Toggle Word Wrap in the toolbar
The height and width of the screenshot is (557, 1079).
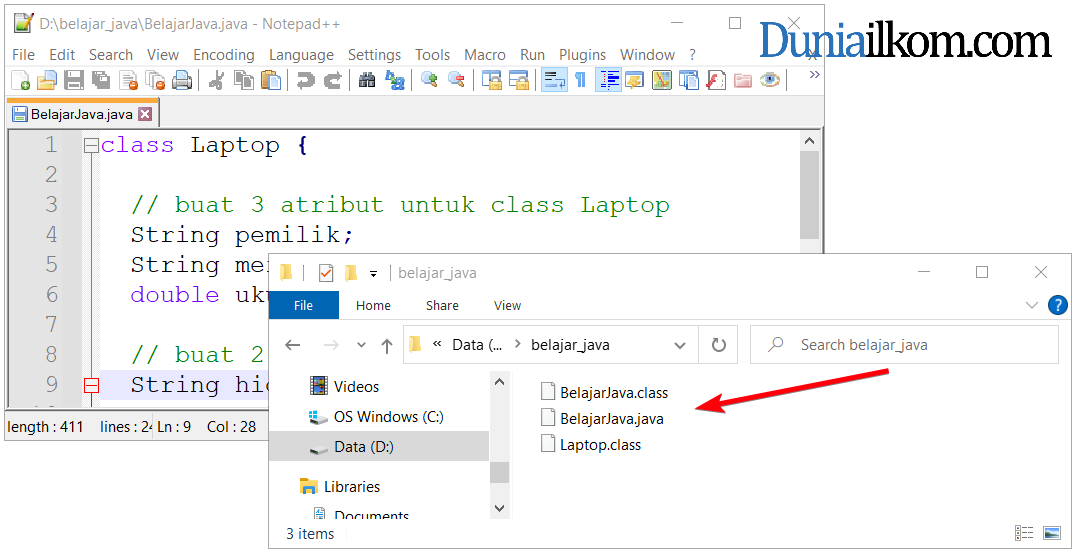coord(554,81)
